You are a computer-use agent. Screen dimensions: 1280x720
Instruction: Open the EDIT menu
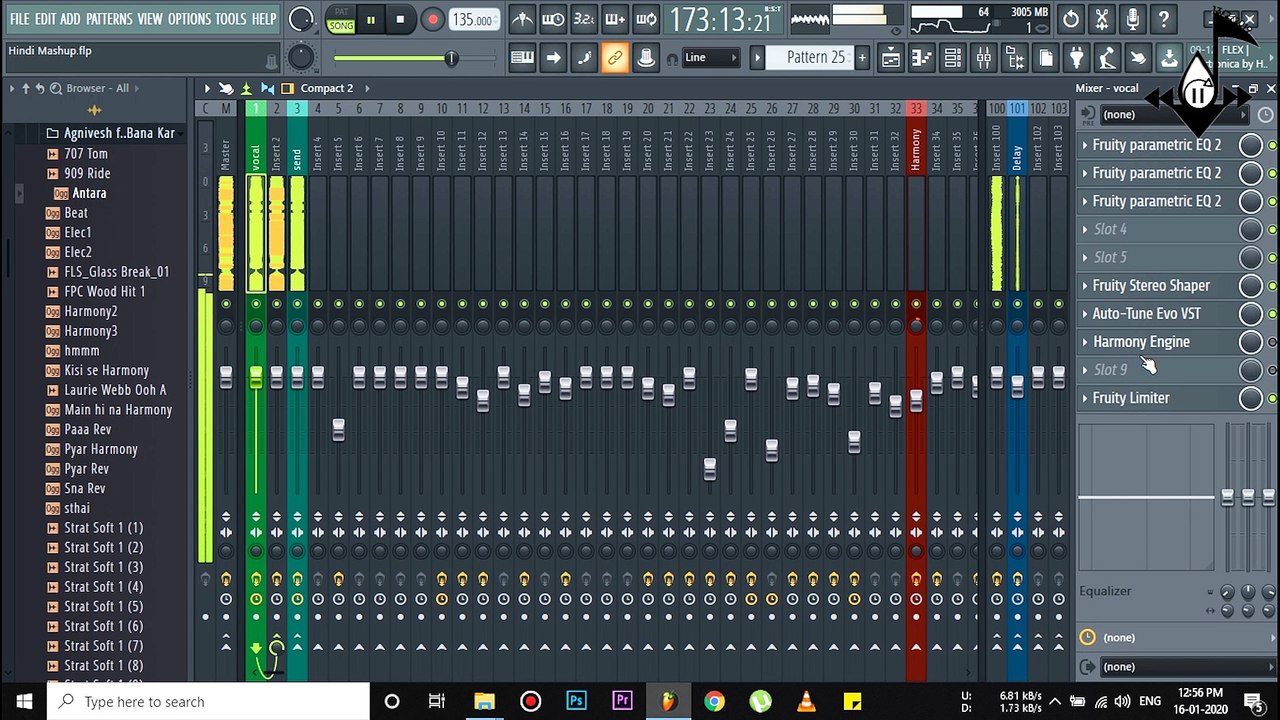(x=45, y=19)
